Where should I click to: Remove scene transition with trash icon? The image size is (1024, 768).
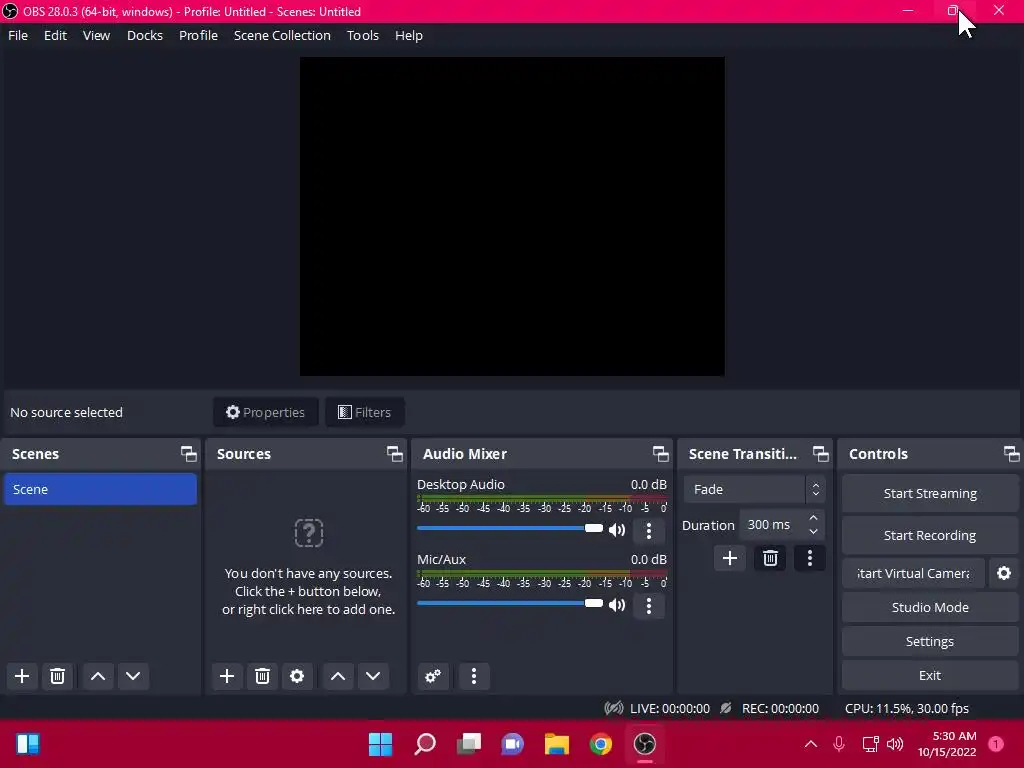(x=770, y=558)
